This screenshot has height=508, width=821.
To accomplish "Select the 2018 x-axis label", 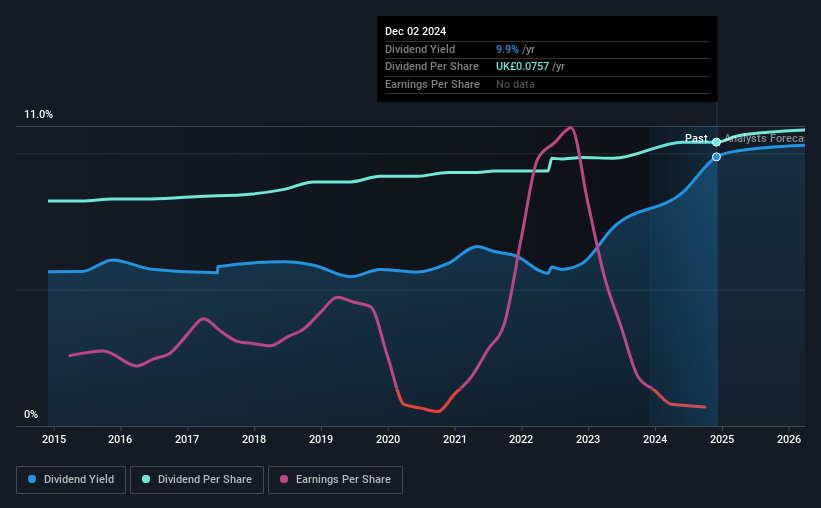I will tap(254, 439).
